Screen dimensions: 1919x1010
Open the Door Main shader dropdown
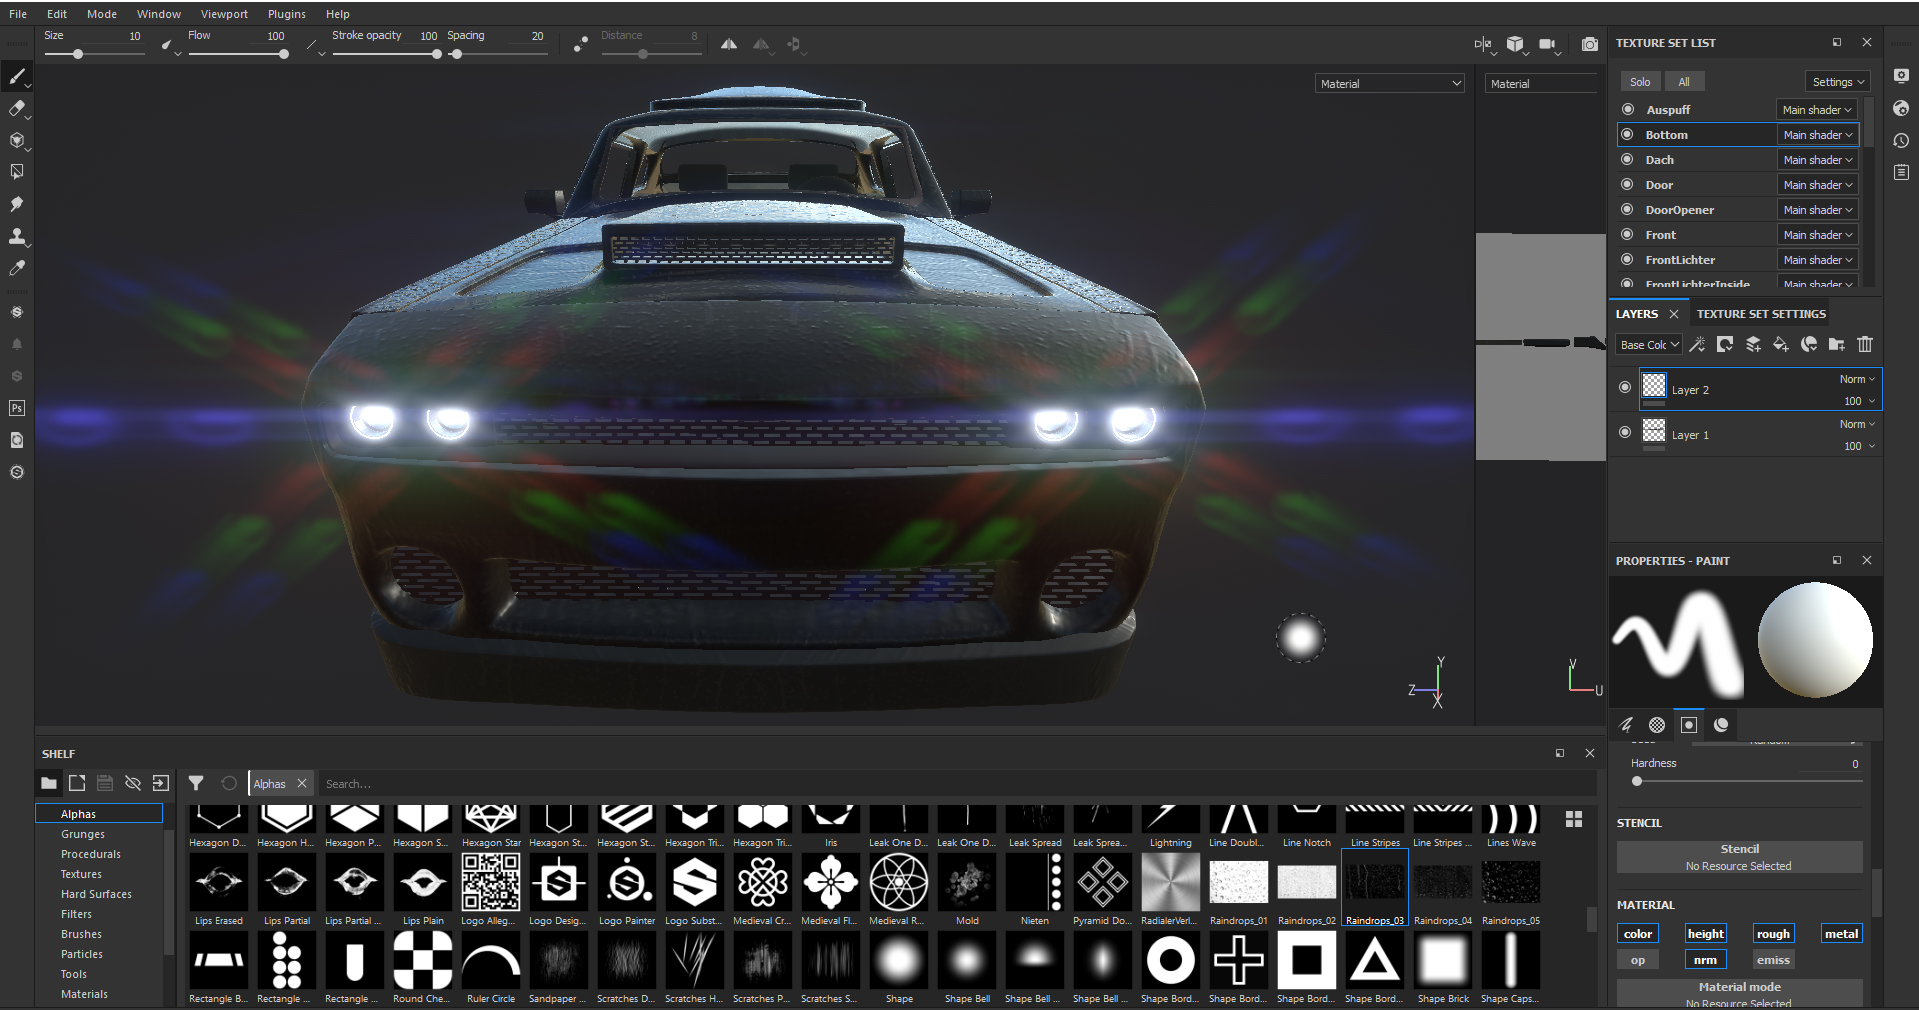(1817, 185)
